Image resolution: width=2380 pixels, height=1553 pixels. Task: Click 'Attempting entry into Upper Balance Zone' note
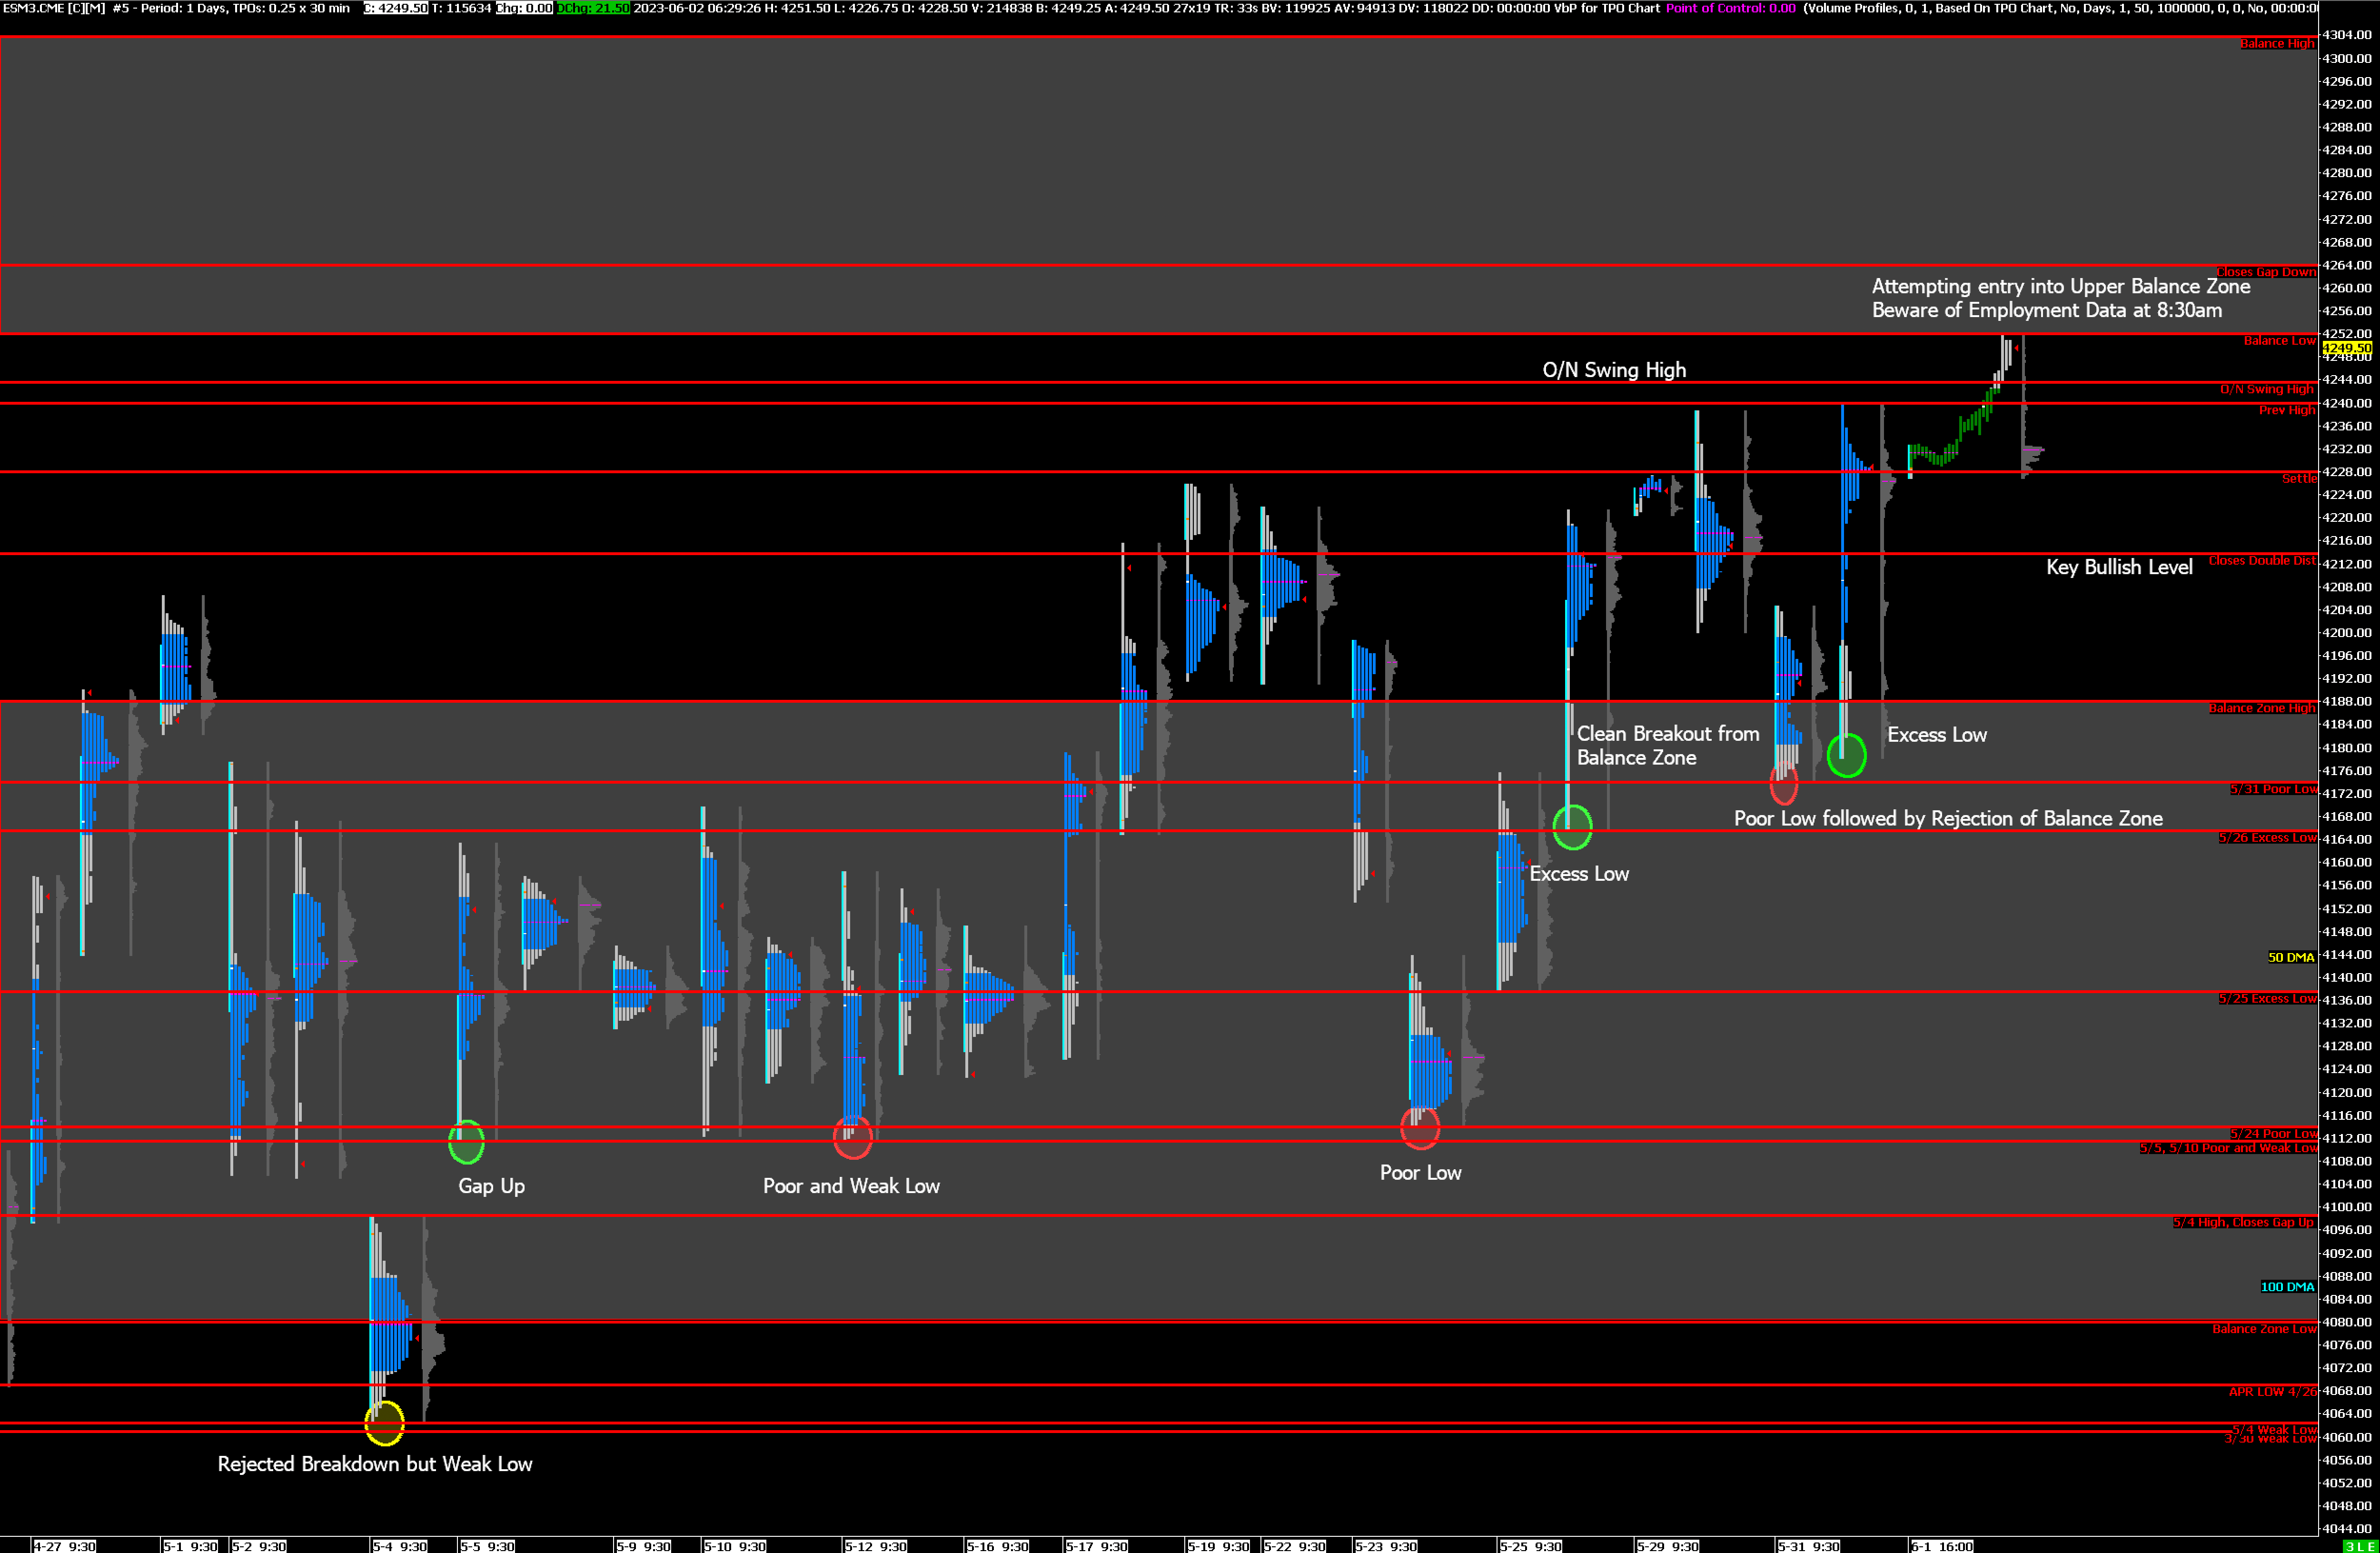pyautogui.click(x=2060, y=286)
